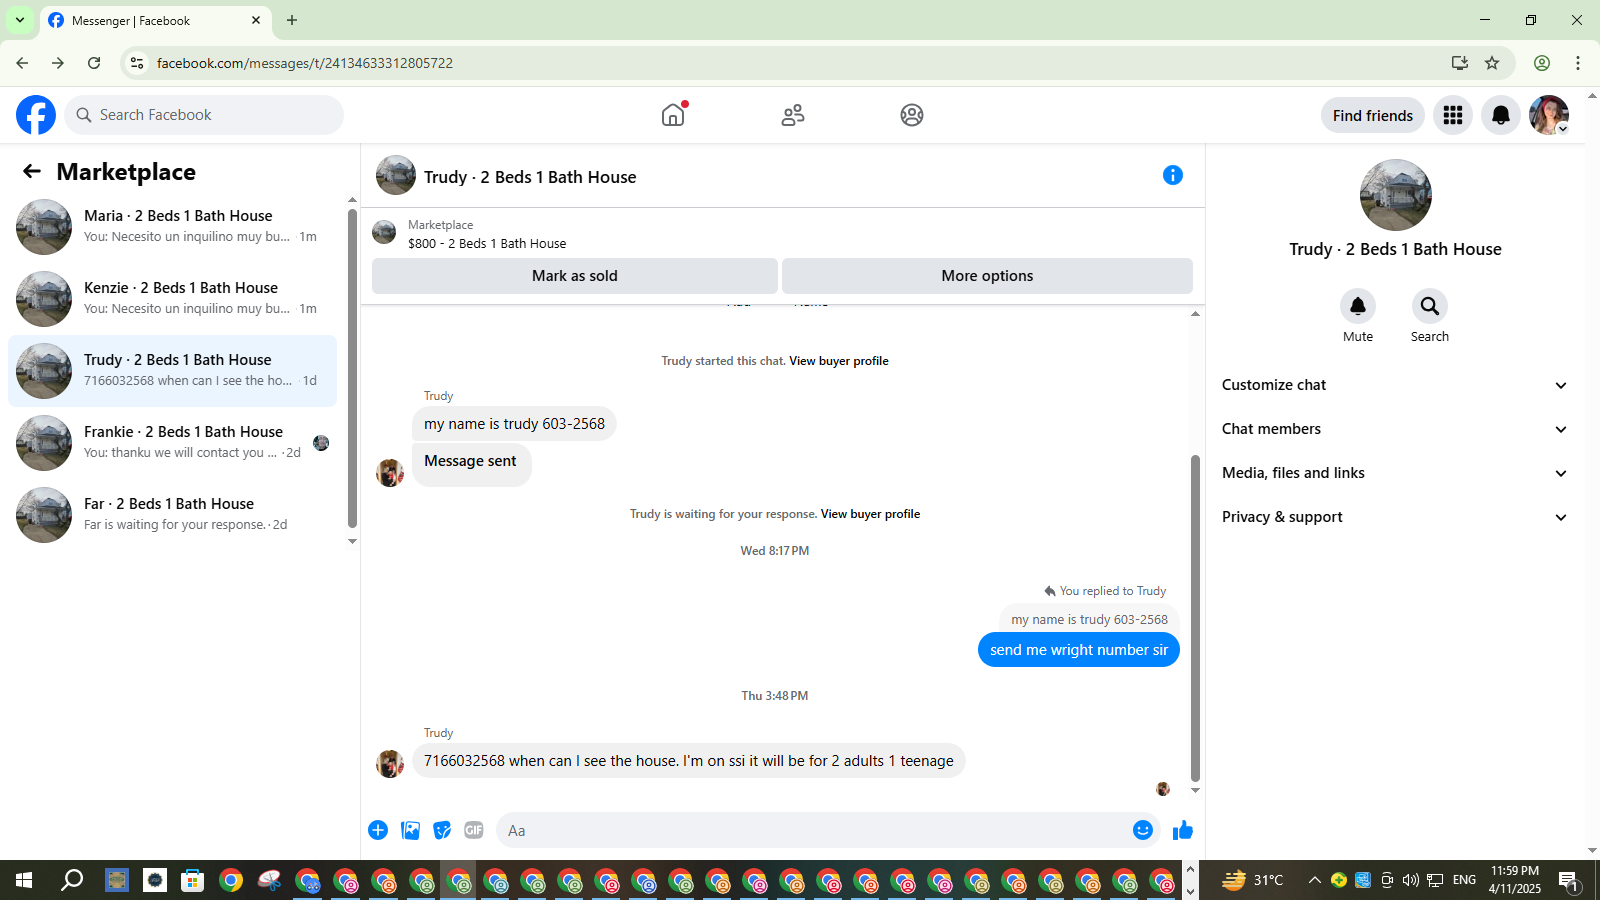Open the taskbar clock and date
The width and height of the screenshot is (1600, 900).
[1514, 880]
